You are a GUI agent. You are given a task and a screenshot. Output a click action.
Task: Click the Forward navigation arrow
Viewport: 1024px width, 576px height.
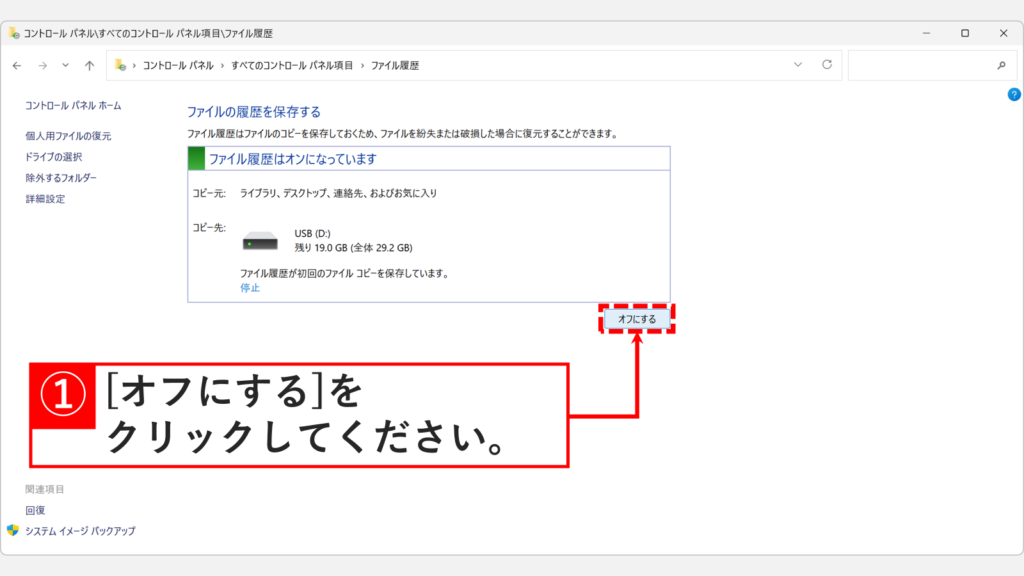click(42, 65)
